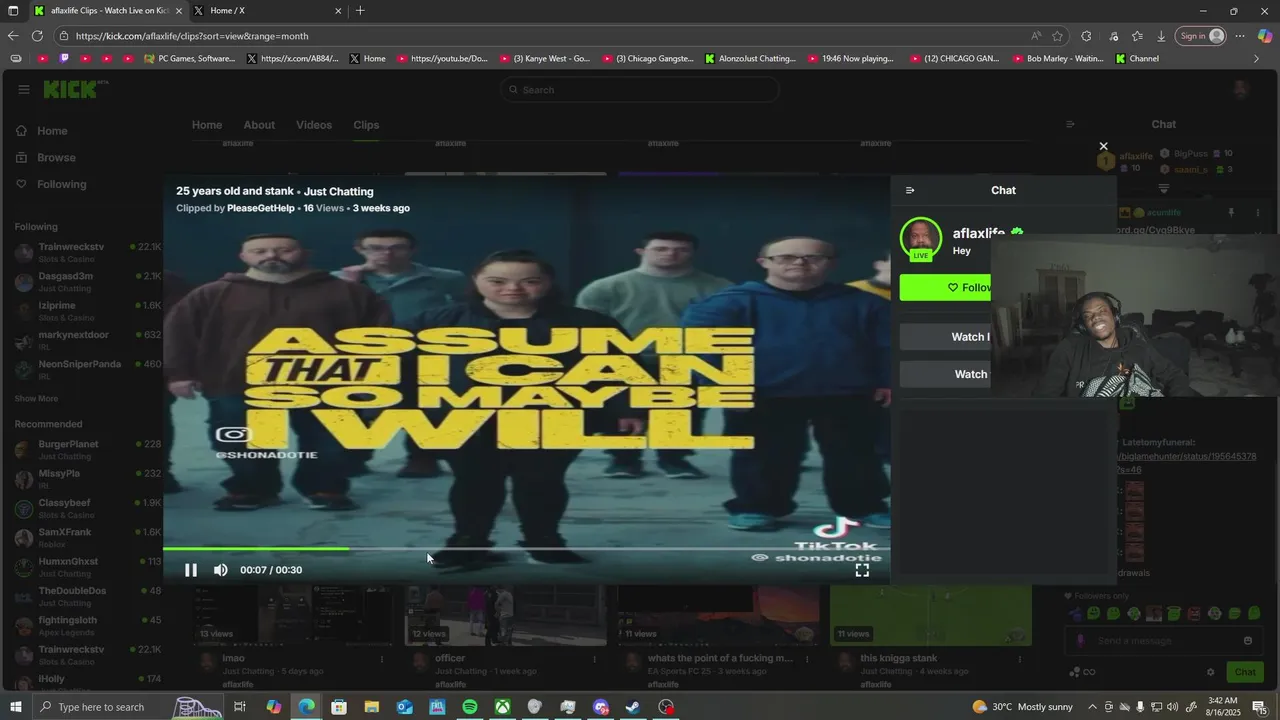The height and width of the screenshot is (720, 1280).
Task: Open Xbox app from the taskbar
Action: point(503,707)
